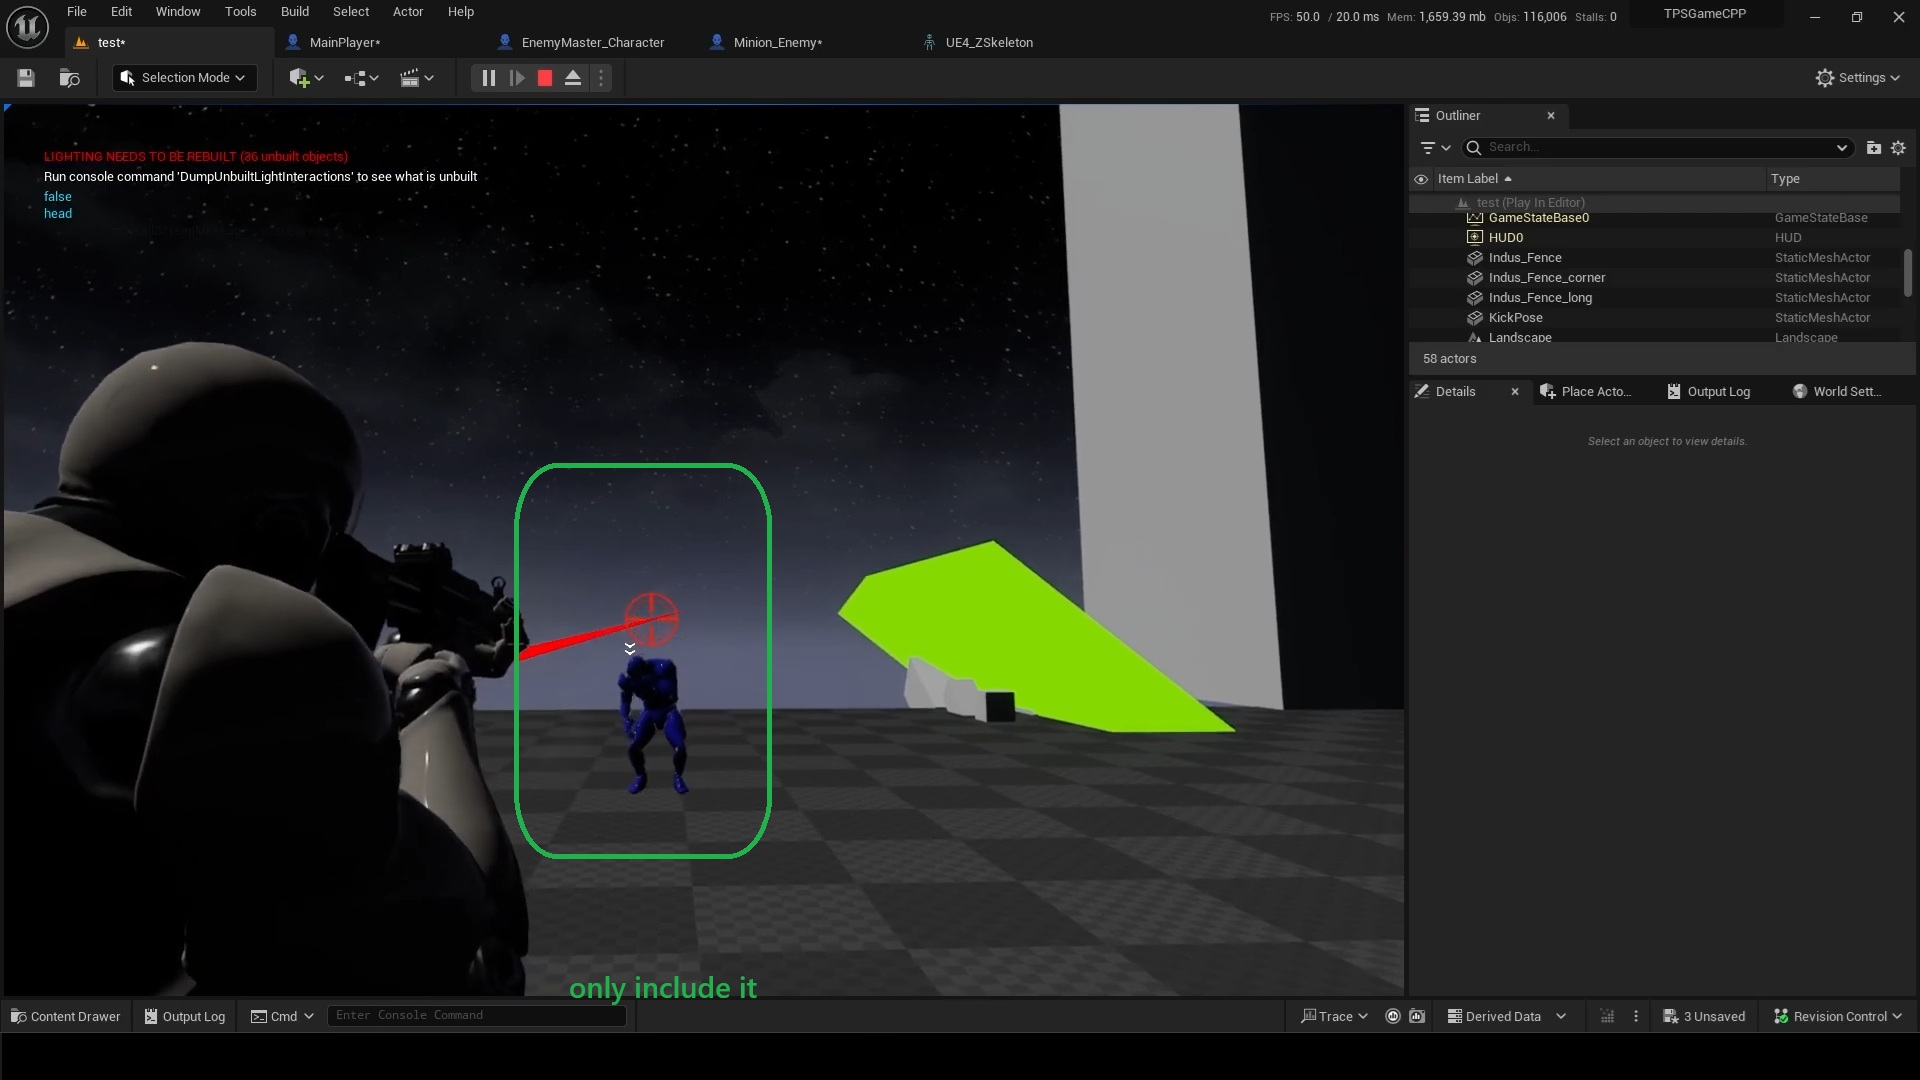1920x1080 pixels.
Task: Toggle visibility eye column header in Outliner
Action: pos(1421,179)
